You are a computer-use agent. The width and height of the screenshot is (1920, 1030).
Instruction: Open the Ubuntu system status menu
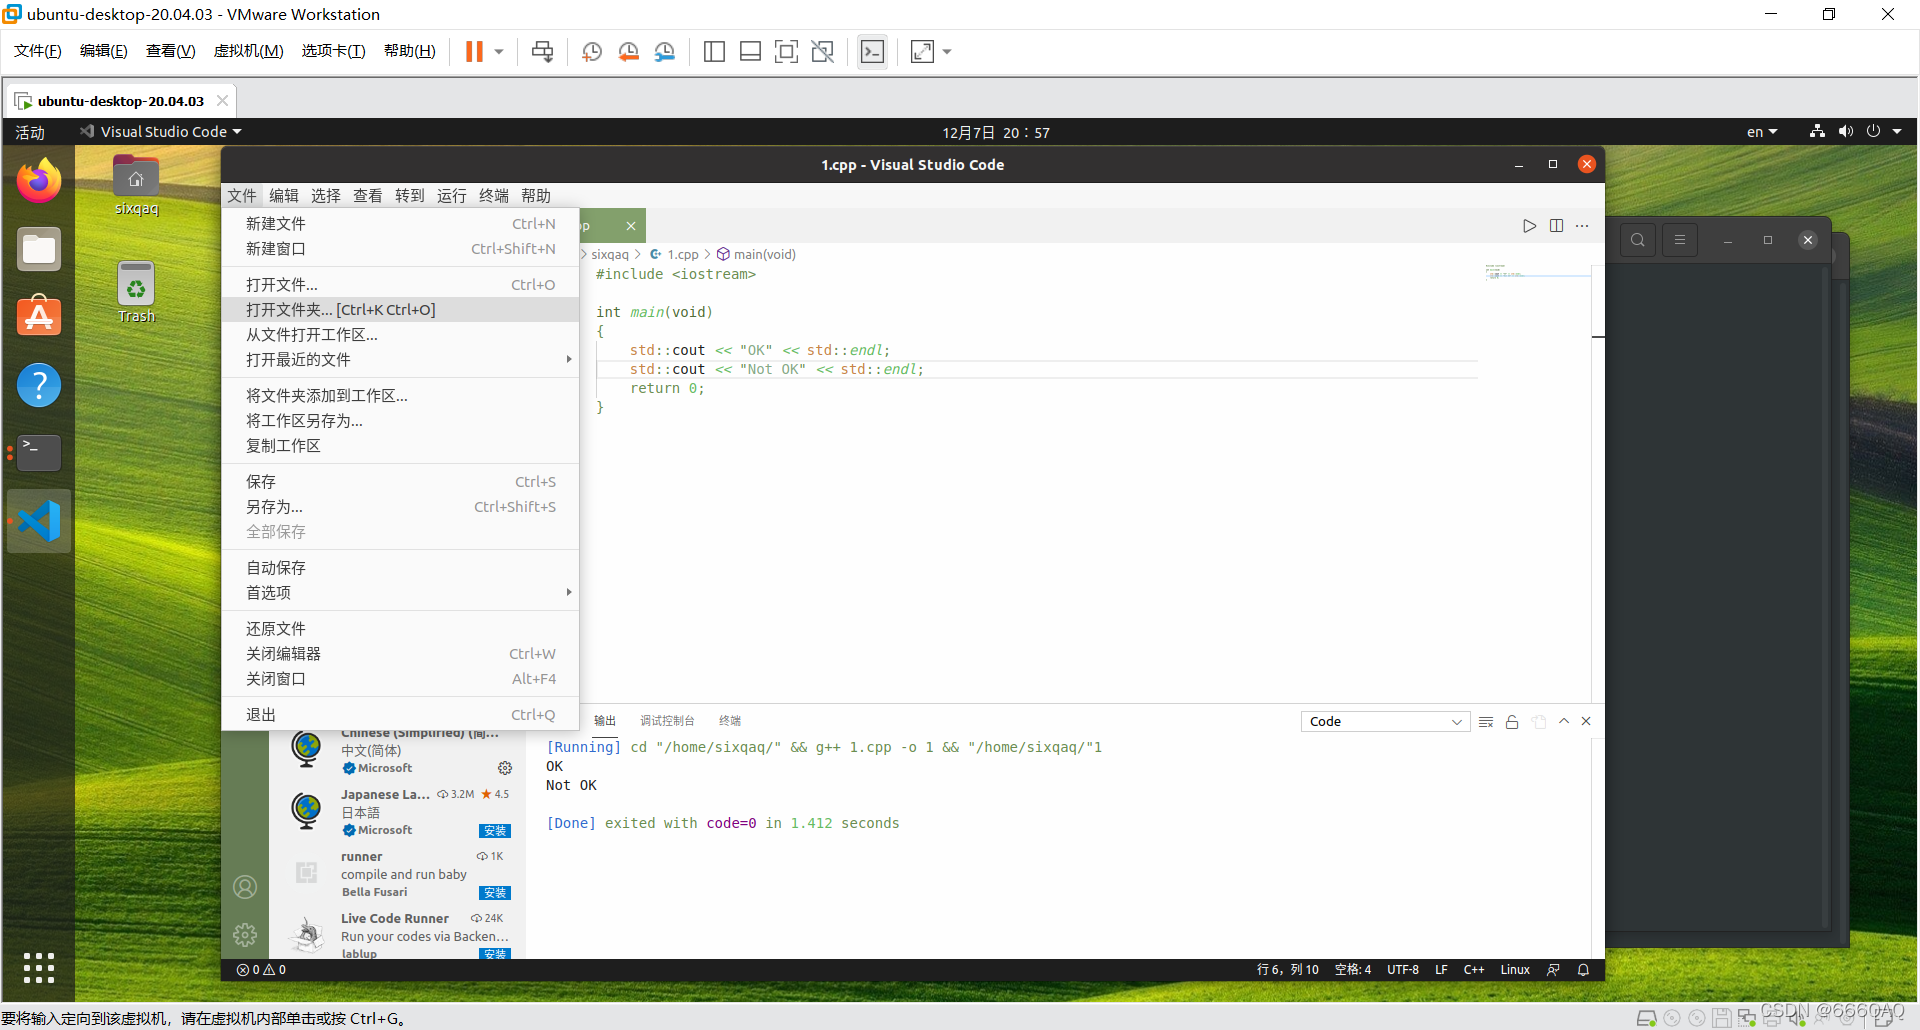[x=1856, y=132]
